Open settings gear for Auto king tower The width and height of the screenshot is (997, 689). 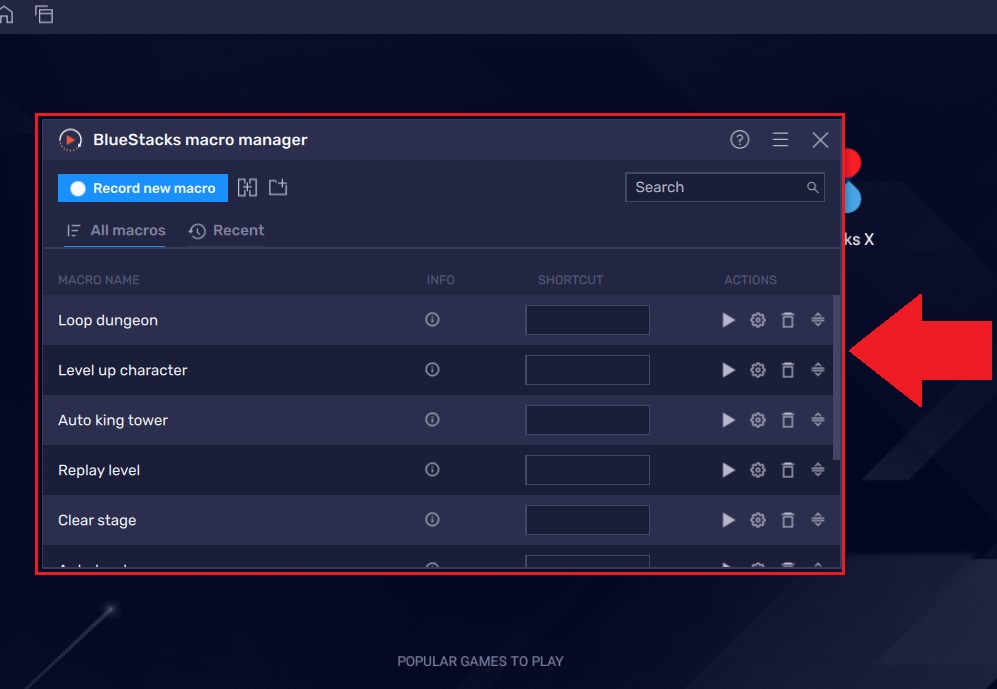(x=758, y=420)
